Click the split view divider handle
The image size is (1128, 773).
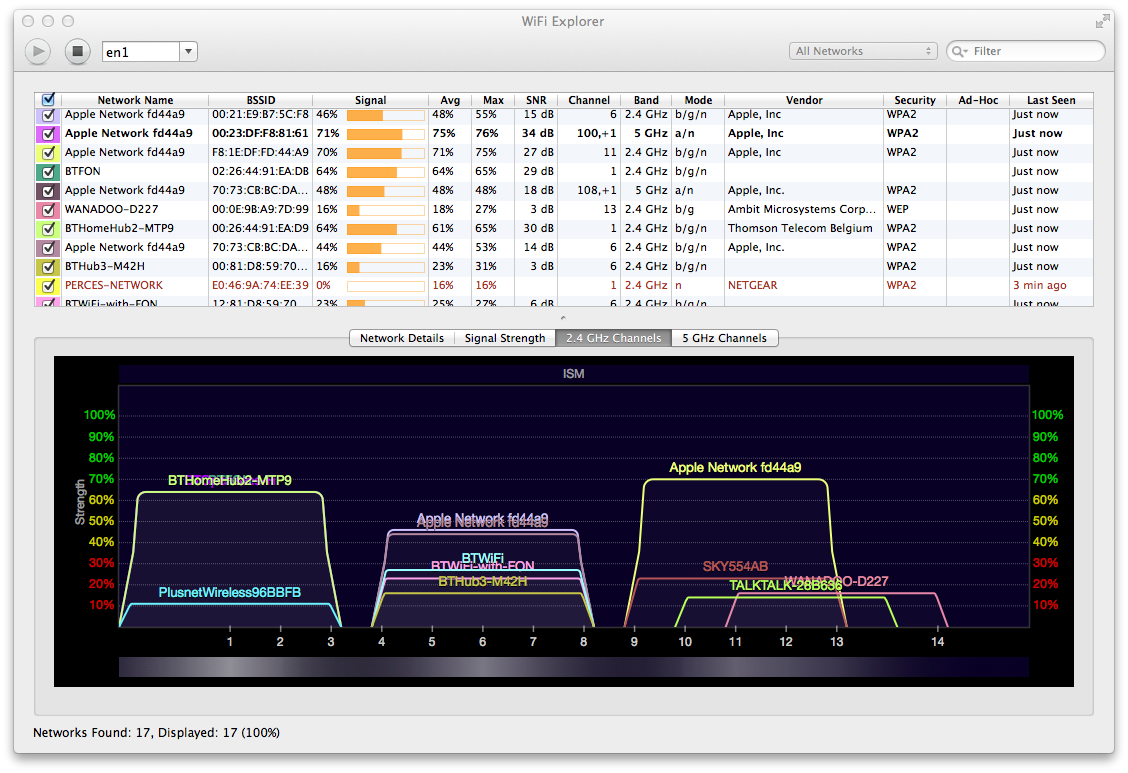point(563,318)
